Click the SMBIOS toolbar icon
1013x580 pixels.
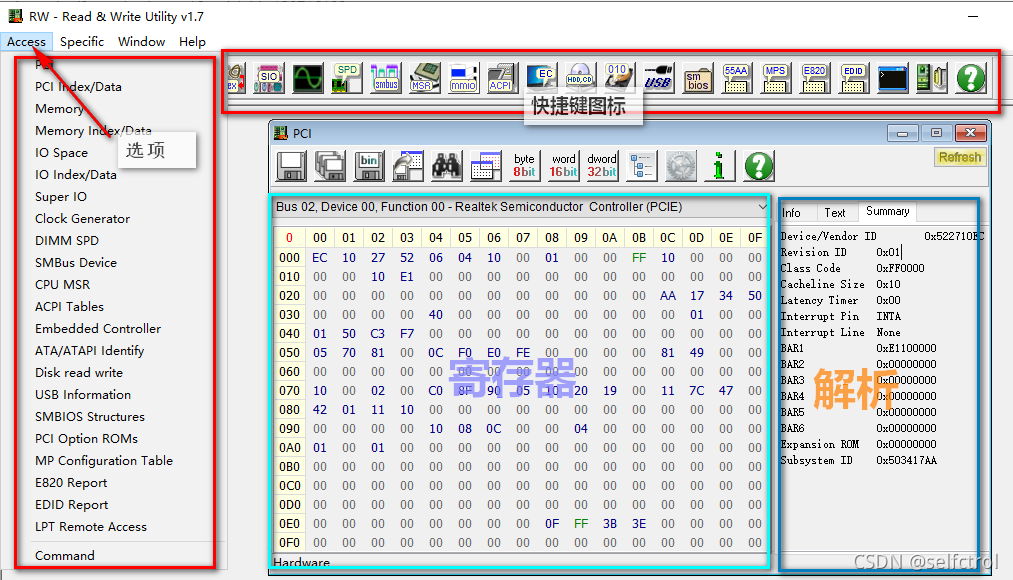pos(697,78)
